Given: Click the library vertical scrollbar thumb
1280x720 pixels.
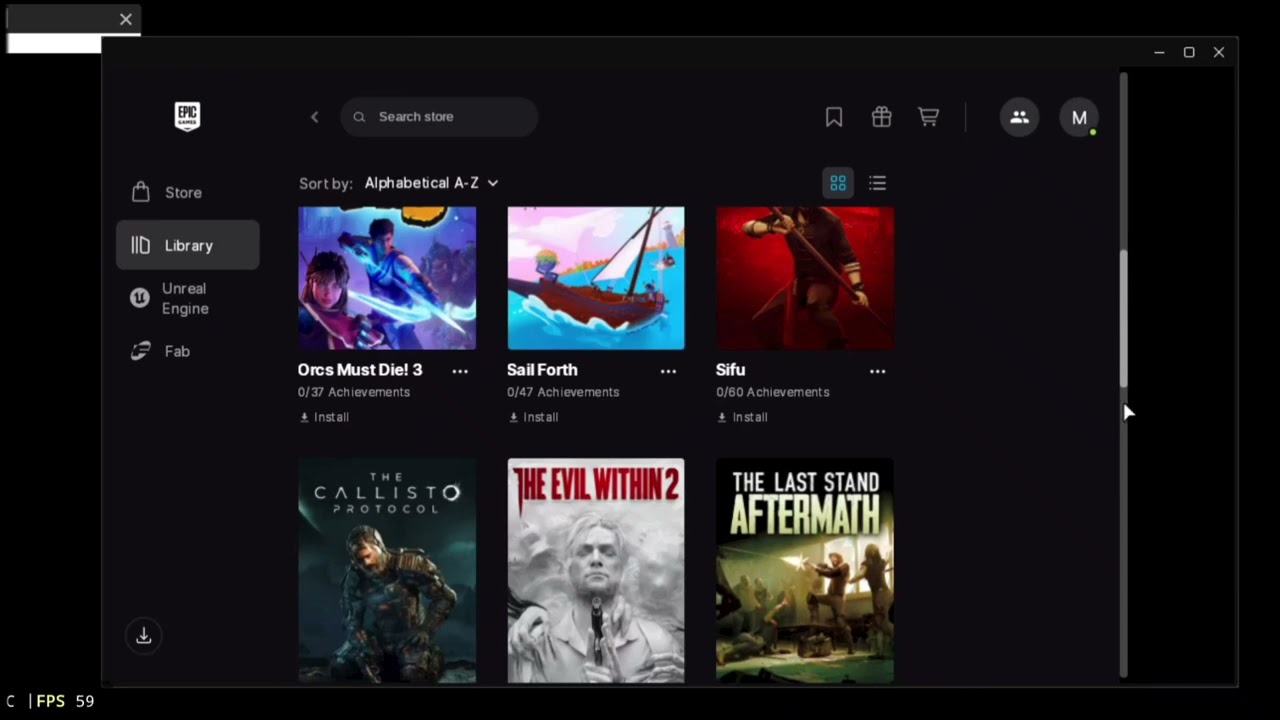Looking at the screenshot, I should [1123, 318].
